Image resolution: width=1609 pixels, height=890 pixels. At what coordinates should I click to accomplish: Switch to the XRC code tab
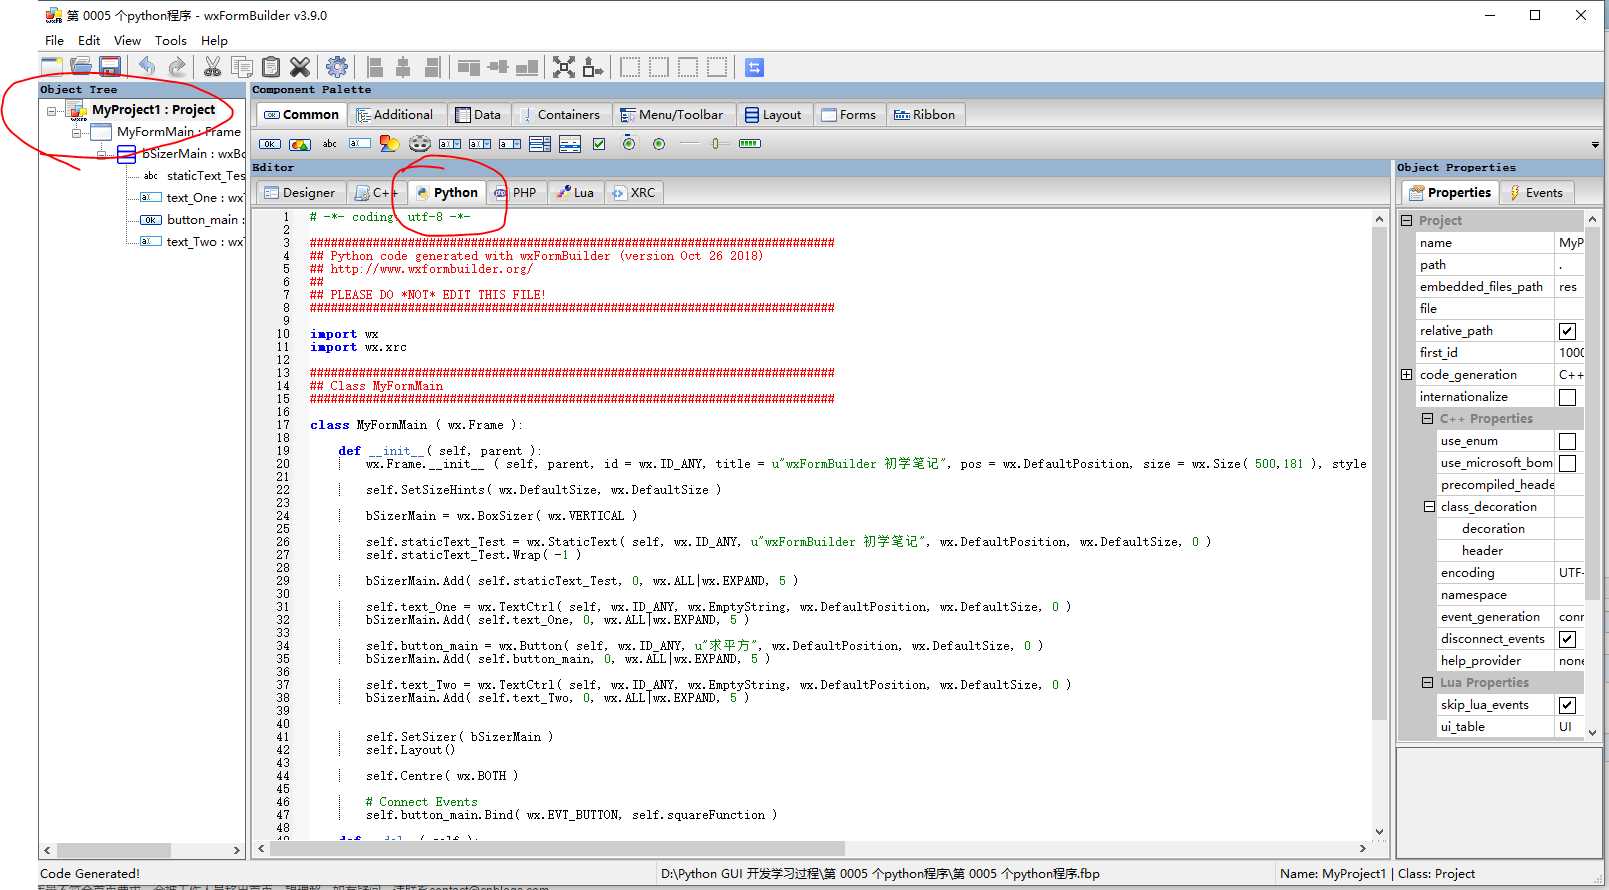click(x=634, y=193)
